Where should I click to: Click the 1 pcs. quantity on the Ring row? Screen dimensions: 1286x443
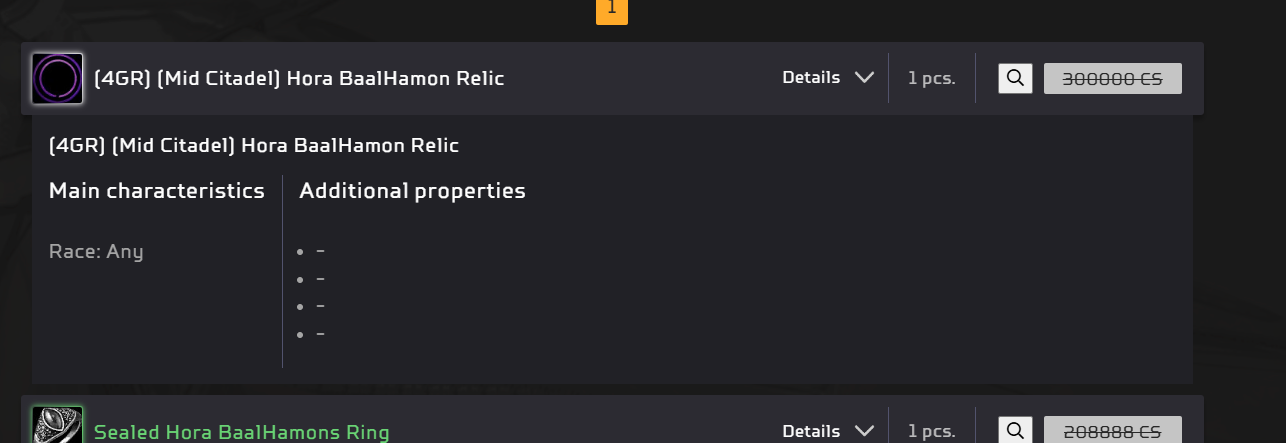(931, 431)
